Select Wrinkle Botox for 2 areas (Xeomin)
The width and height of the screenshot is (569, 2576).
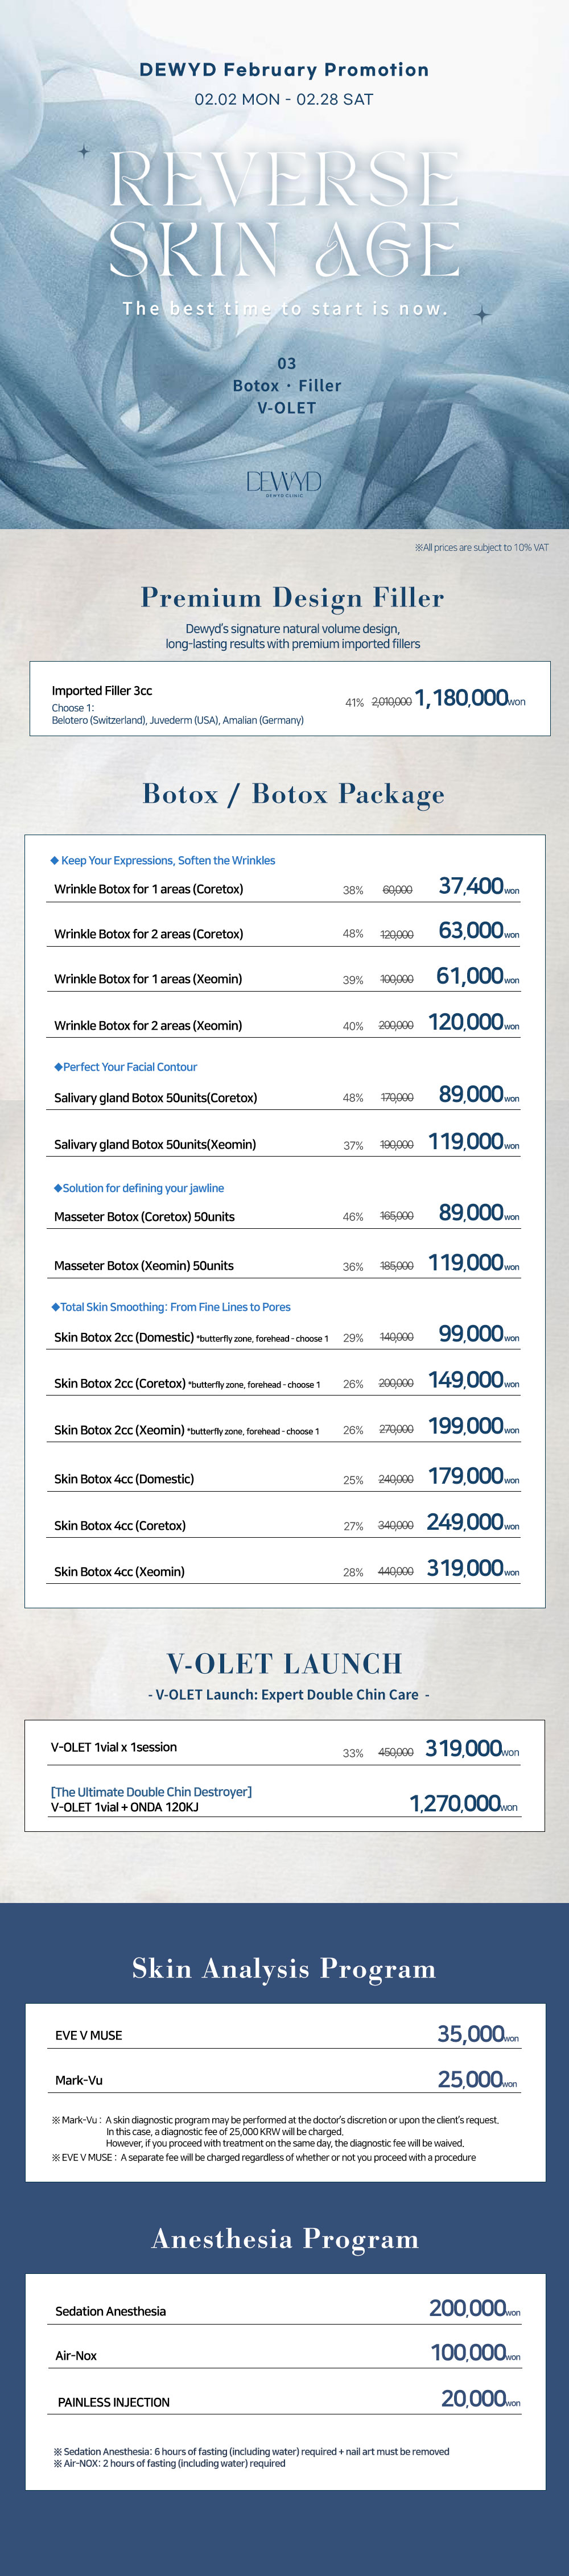coord(148,1025)
